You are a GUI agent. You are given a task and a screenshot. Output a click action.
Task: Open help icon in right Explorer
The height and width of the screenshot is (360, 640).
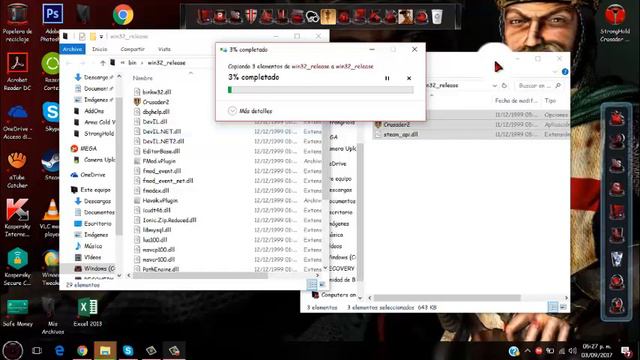tap(565, 72)
